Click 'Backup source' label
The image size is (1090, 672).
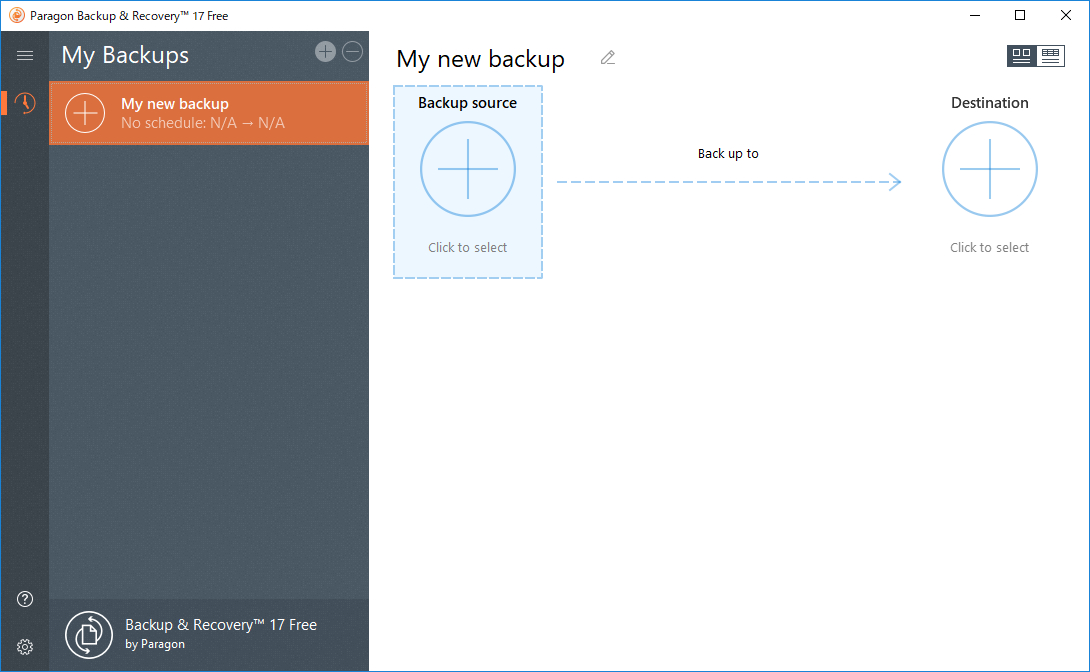(468, 103)
